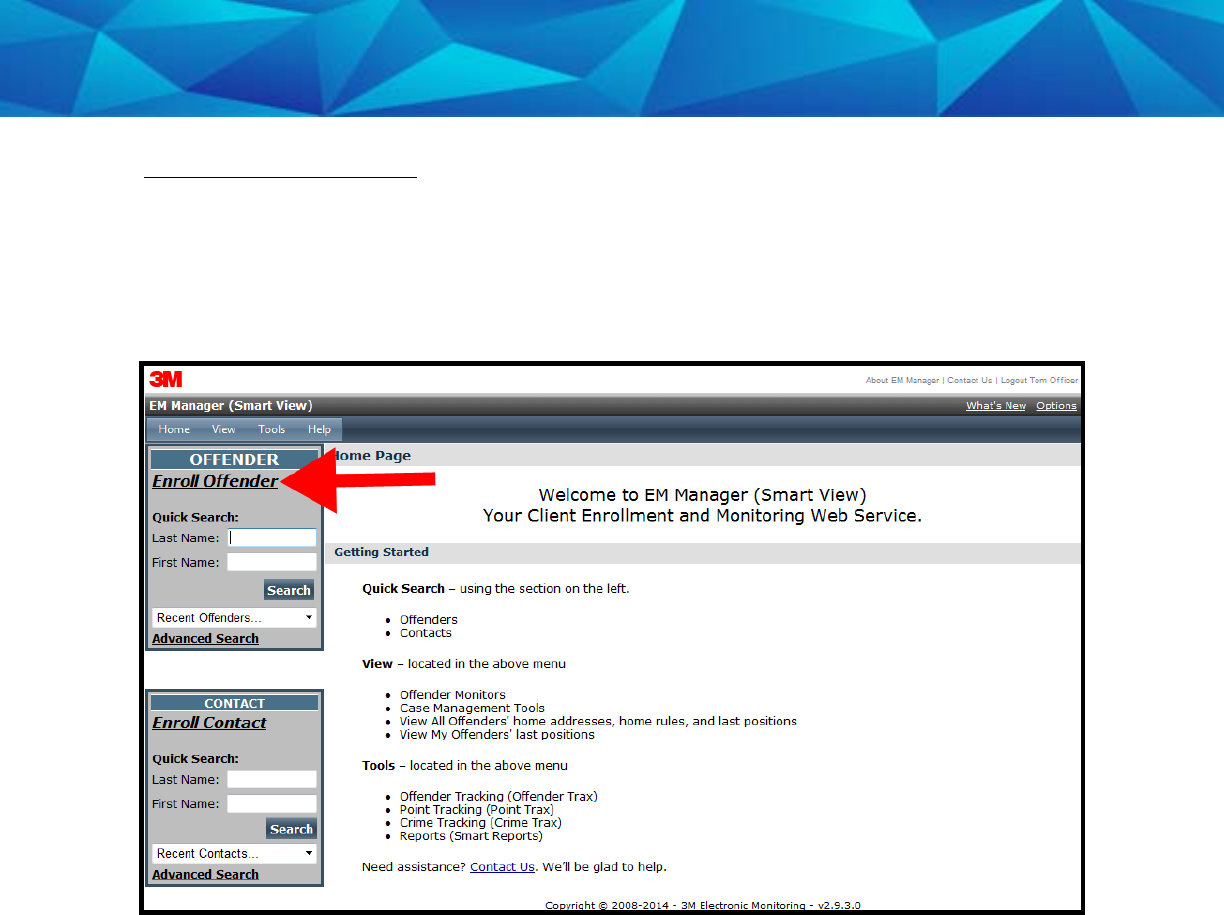This screenshot has width=1224, height=915.
Task: Click the Enroll Contact link
Action: pos(209,723)
